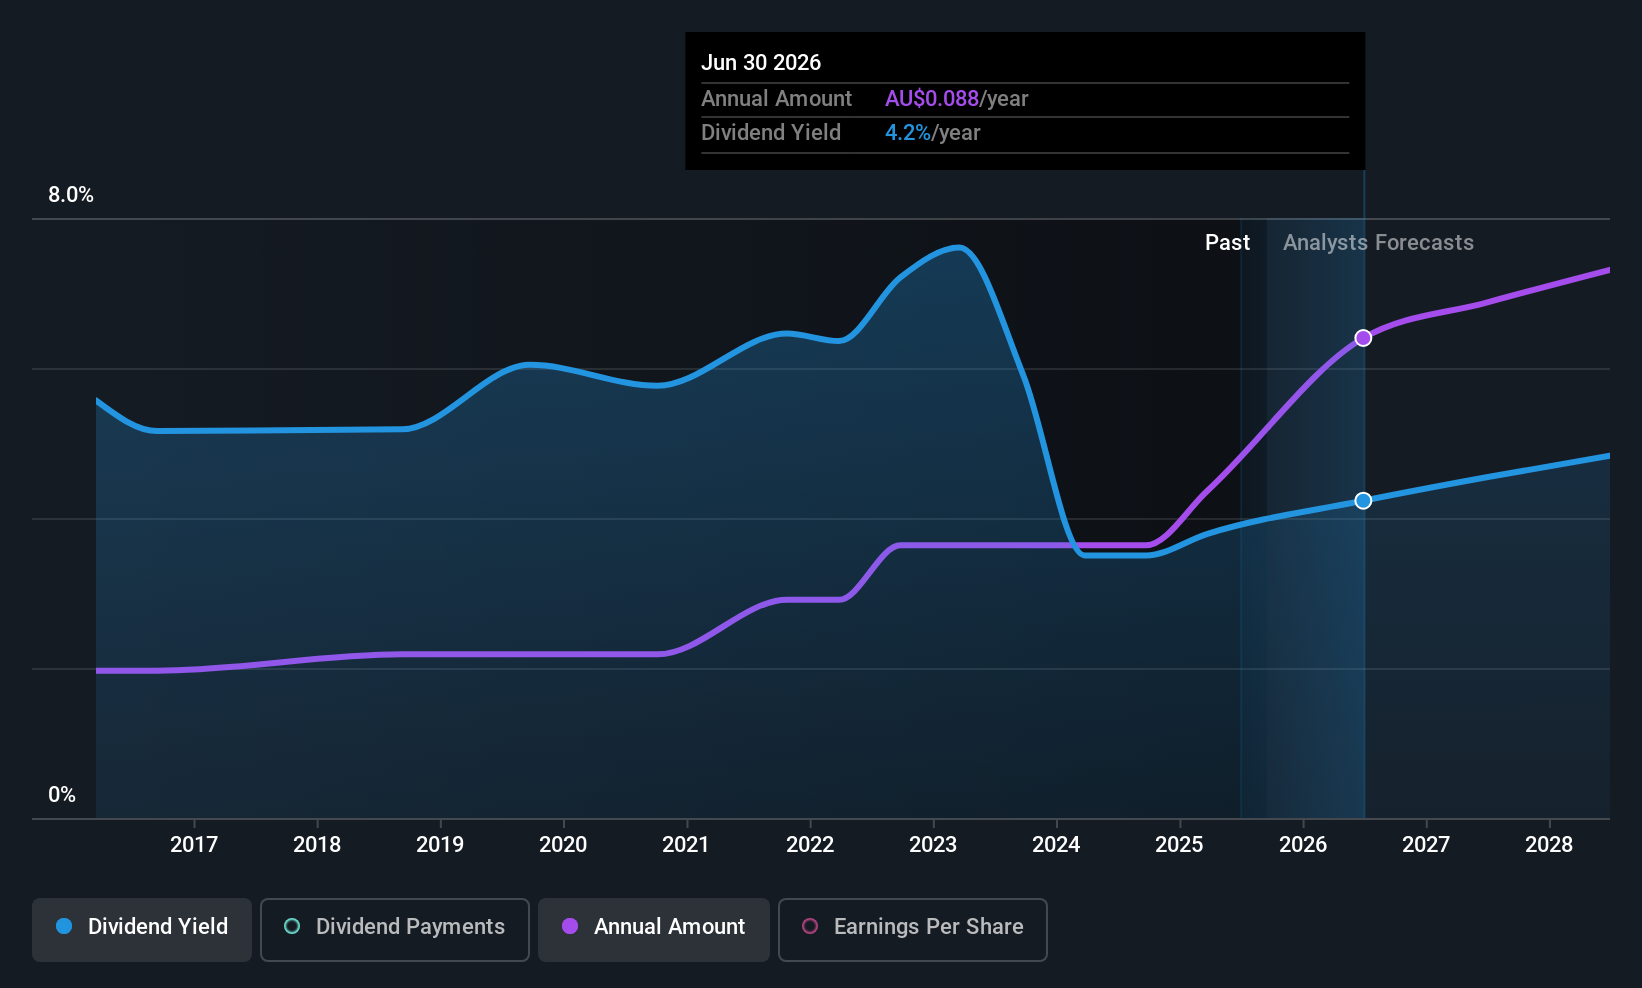Click the 2020 x-axis label

tap(563, 844)
